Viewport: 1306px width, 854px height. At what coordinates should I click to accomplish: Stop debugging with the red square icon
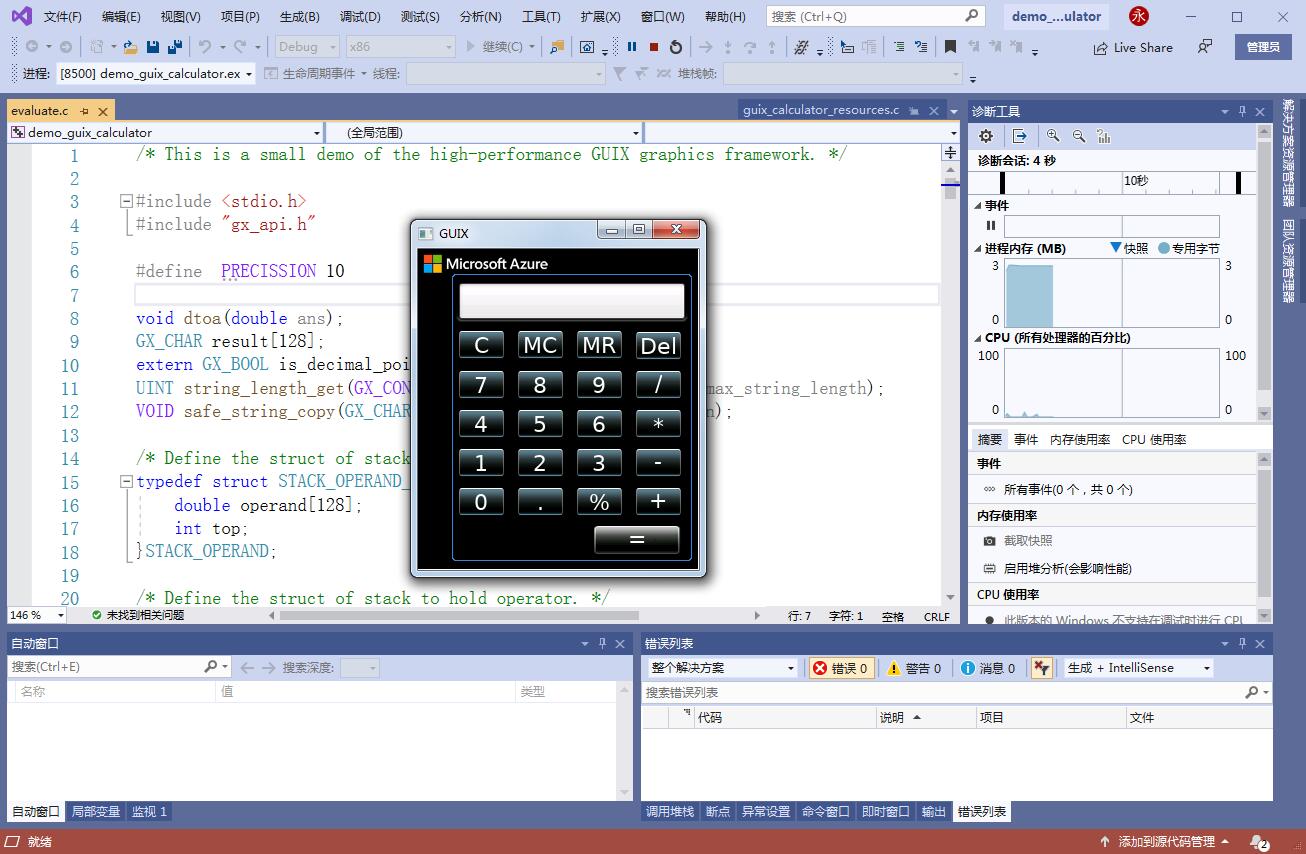pyautogui.click(x=653, y=47)
